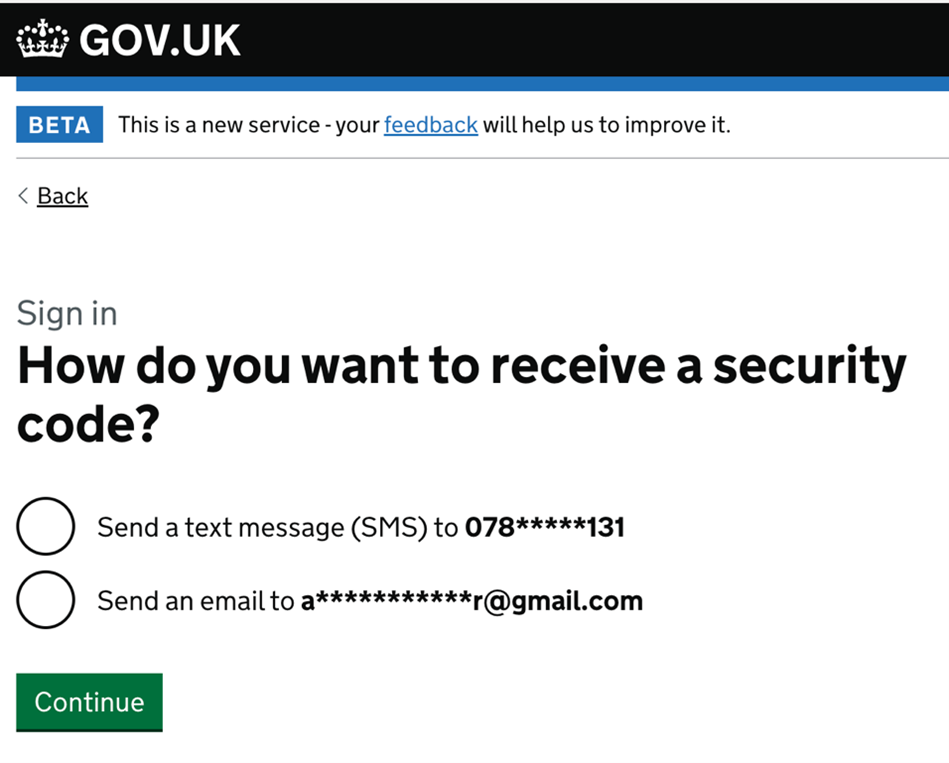Click the GOV.UK header text
949x763 pixels.
160,41
